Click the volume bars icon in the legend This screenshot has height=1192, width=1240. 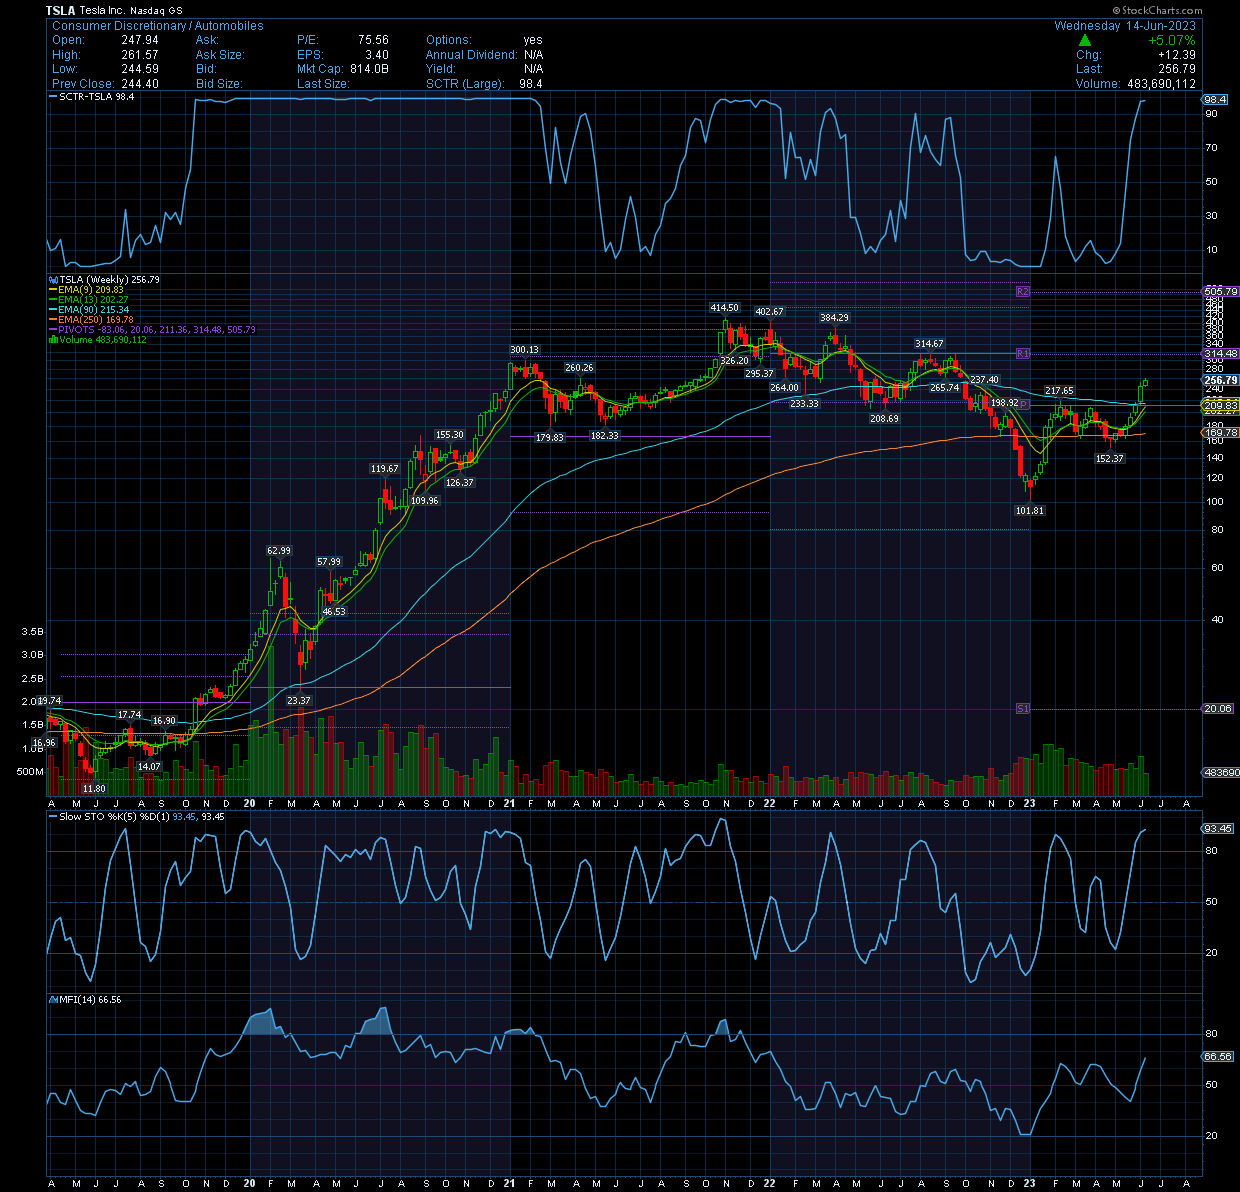54,340
